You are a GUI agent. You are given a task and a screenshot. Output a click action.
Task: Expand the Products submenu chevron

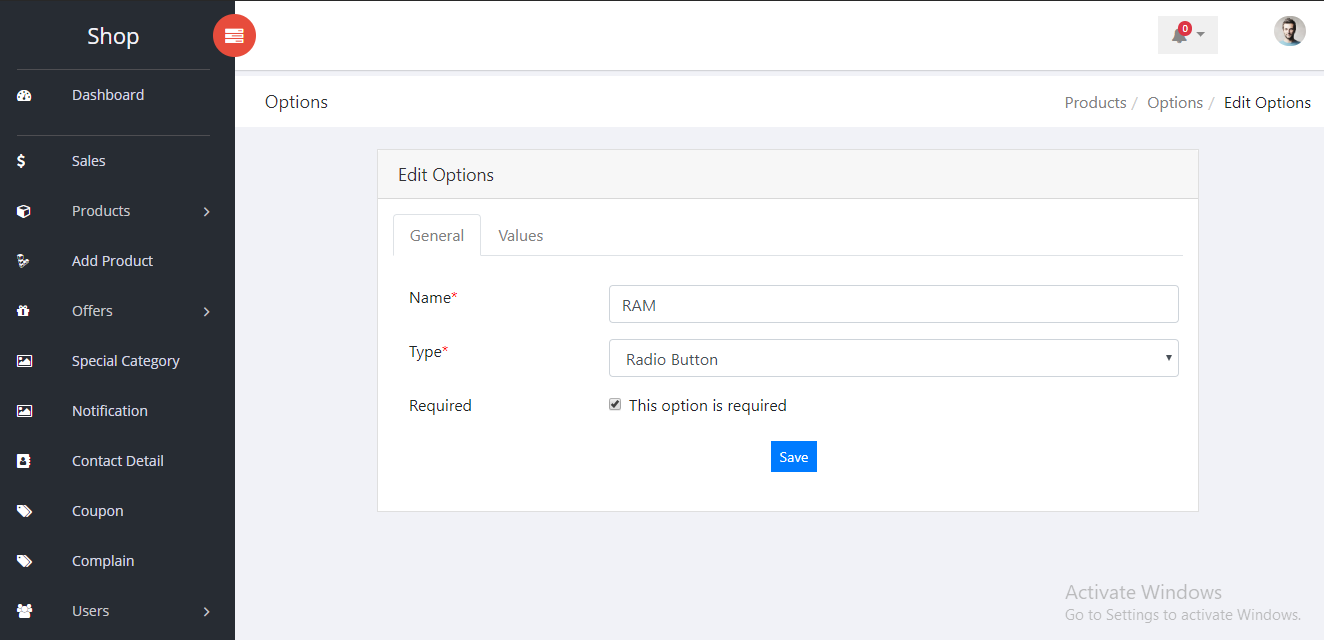(x=206, y=212)
